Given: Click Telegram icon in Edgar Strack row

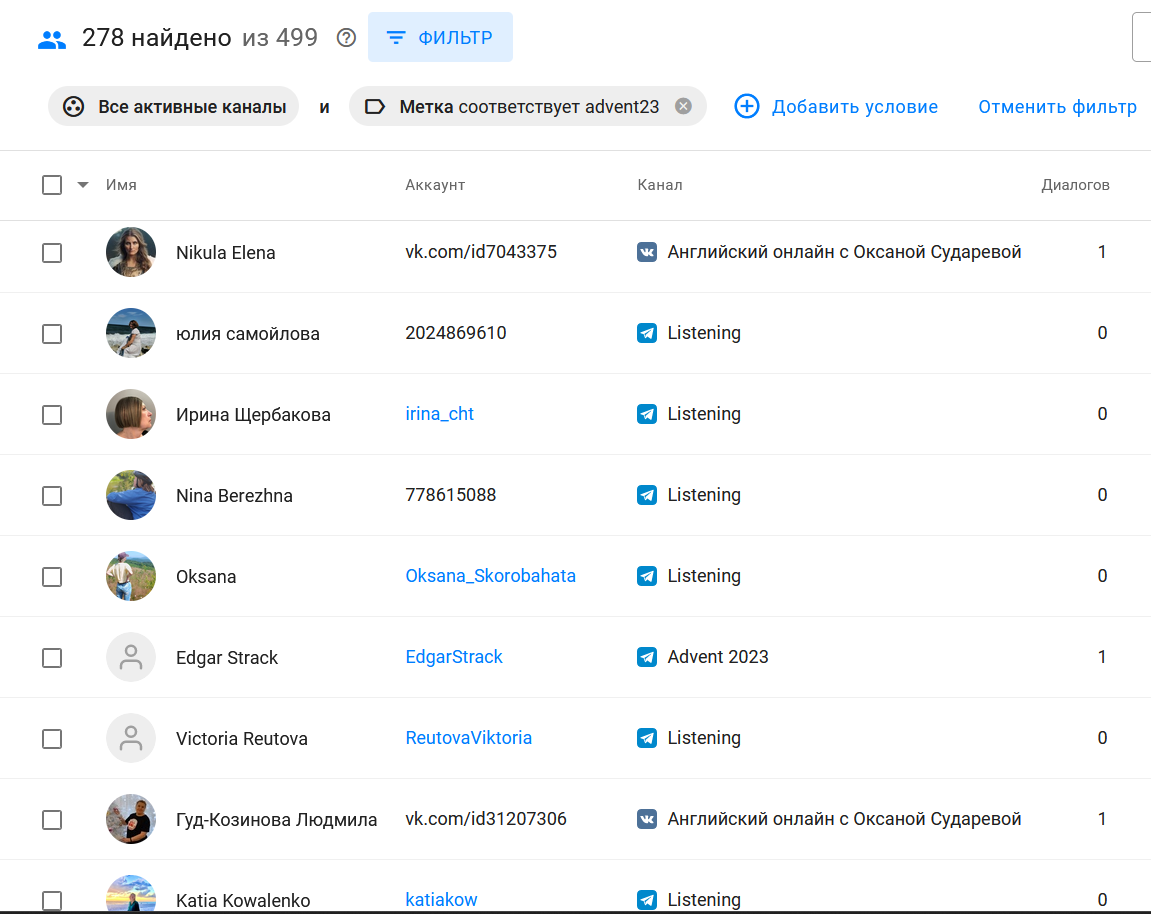Looking at the screenshot, I should pyautogui.click(x=647, y=657).
